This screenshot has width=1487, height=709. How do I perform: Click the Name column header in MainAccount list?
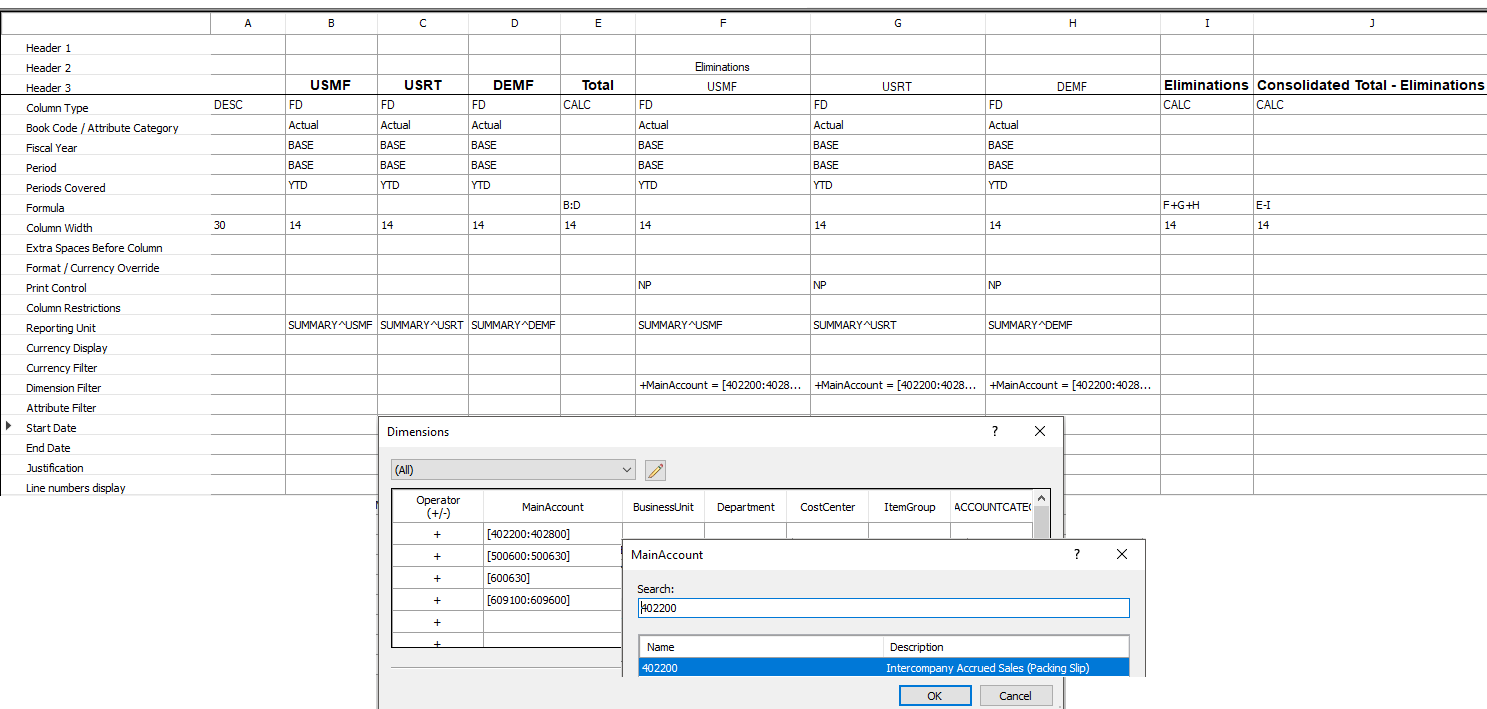pyautogui.click(x=761, y=647)
